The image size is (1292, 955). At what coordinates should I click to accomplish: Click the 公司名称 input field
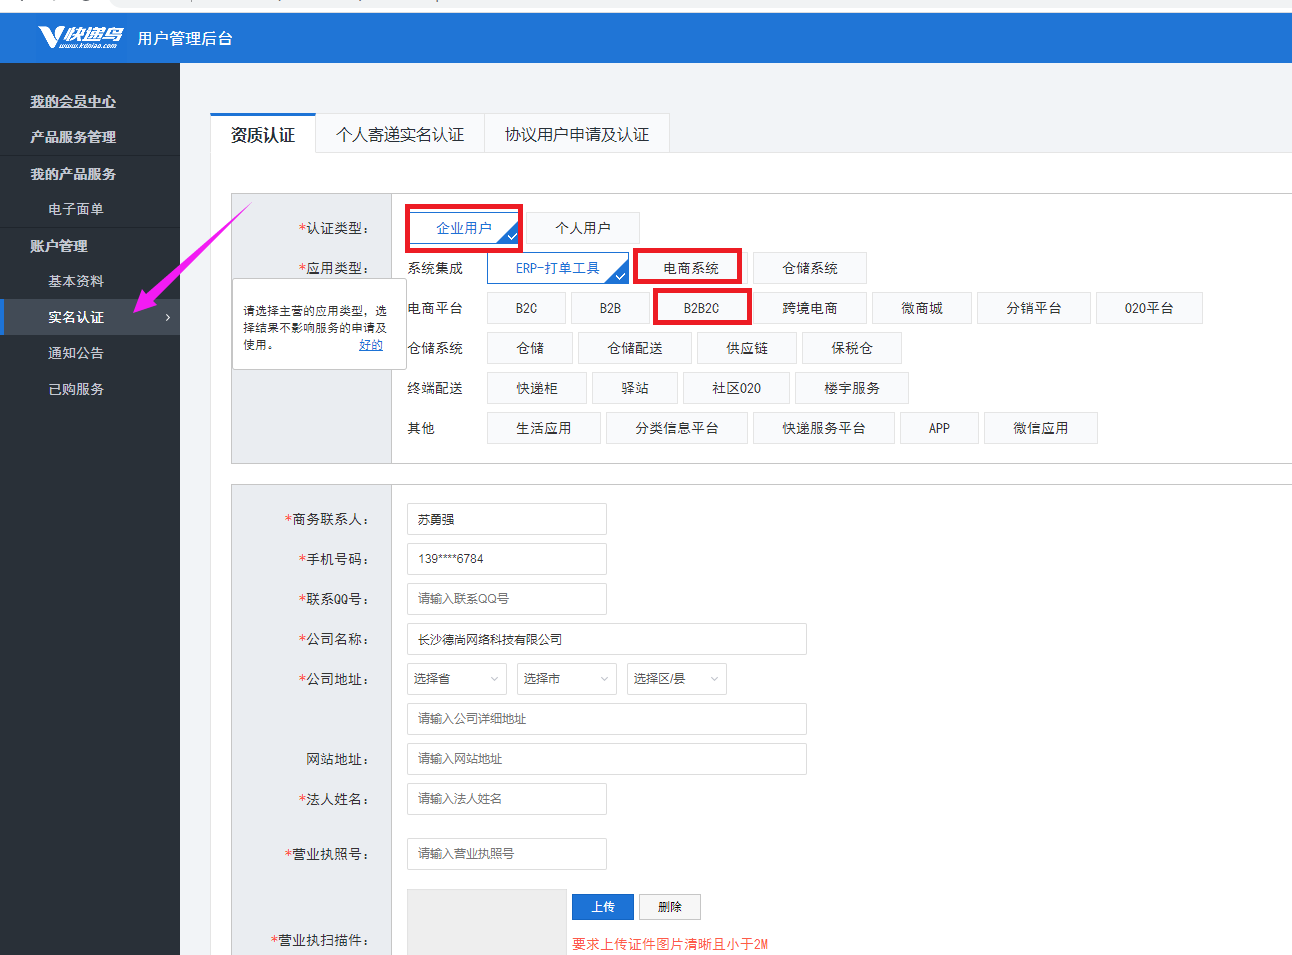607,639
